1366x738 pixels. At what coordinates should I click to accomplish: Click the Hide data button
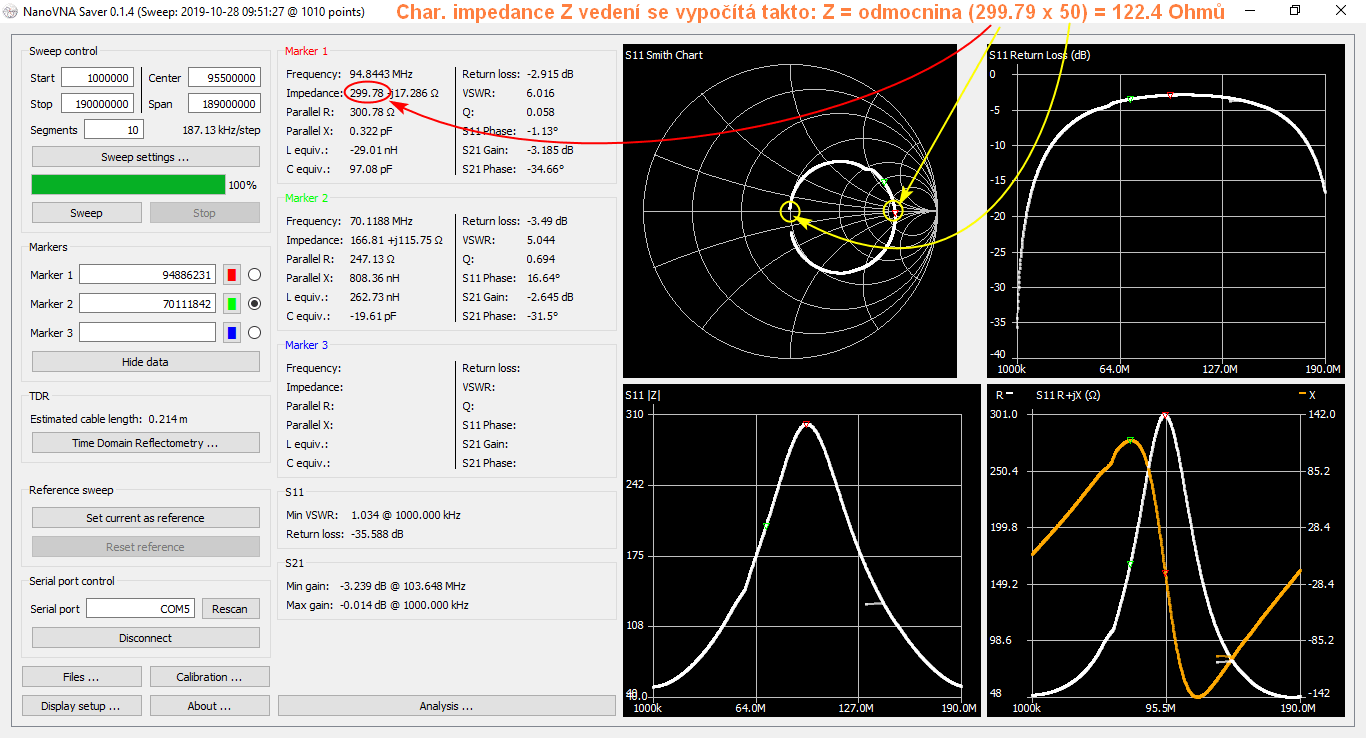(145, 362)
